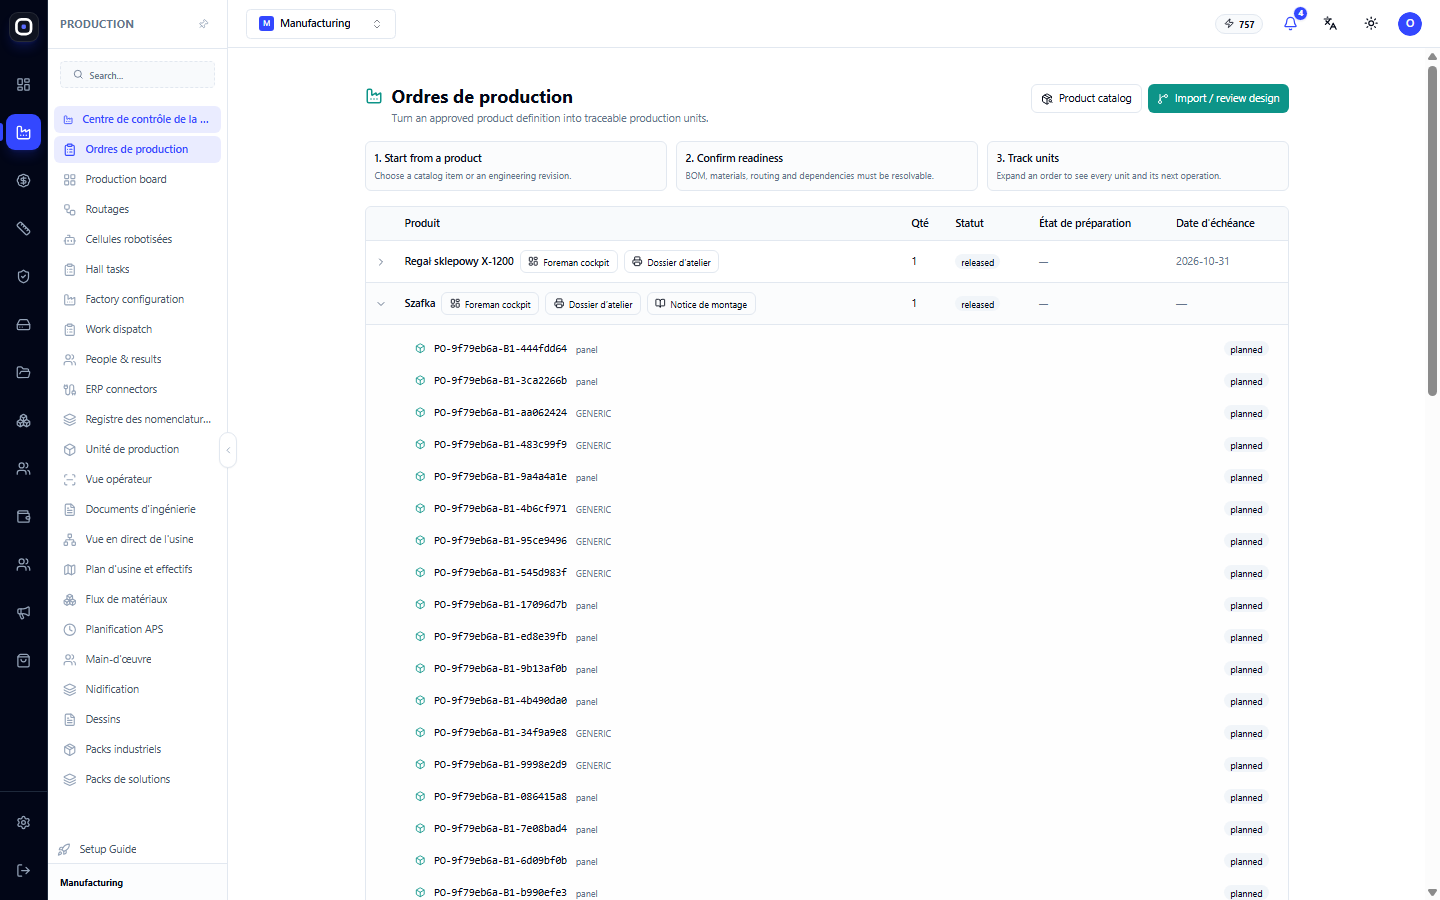Collapse the Szafka order row
Viewport: 1440px width, 900px height.
[x=381, y=304]
